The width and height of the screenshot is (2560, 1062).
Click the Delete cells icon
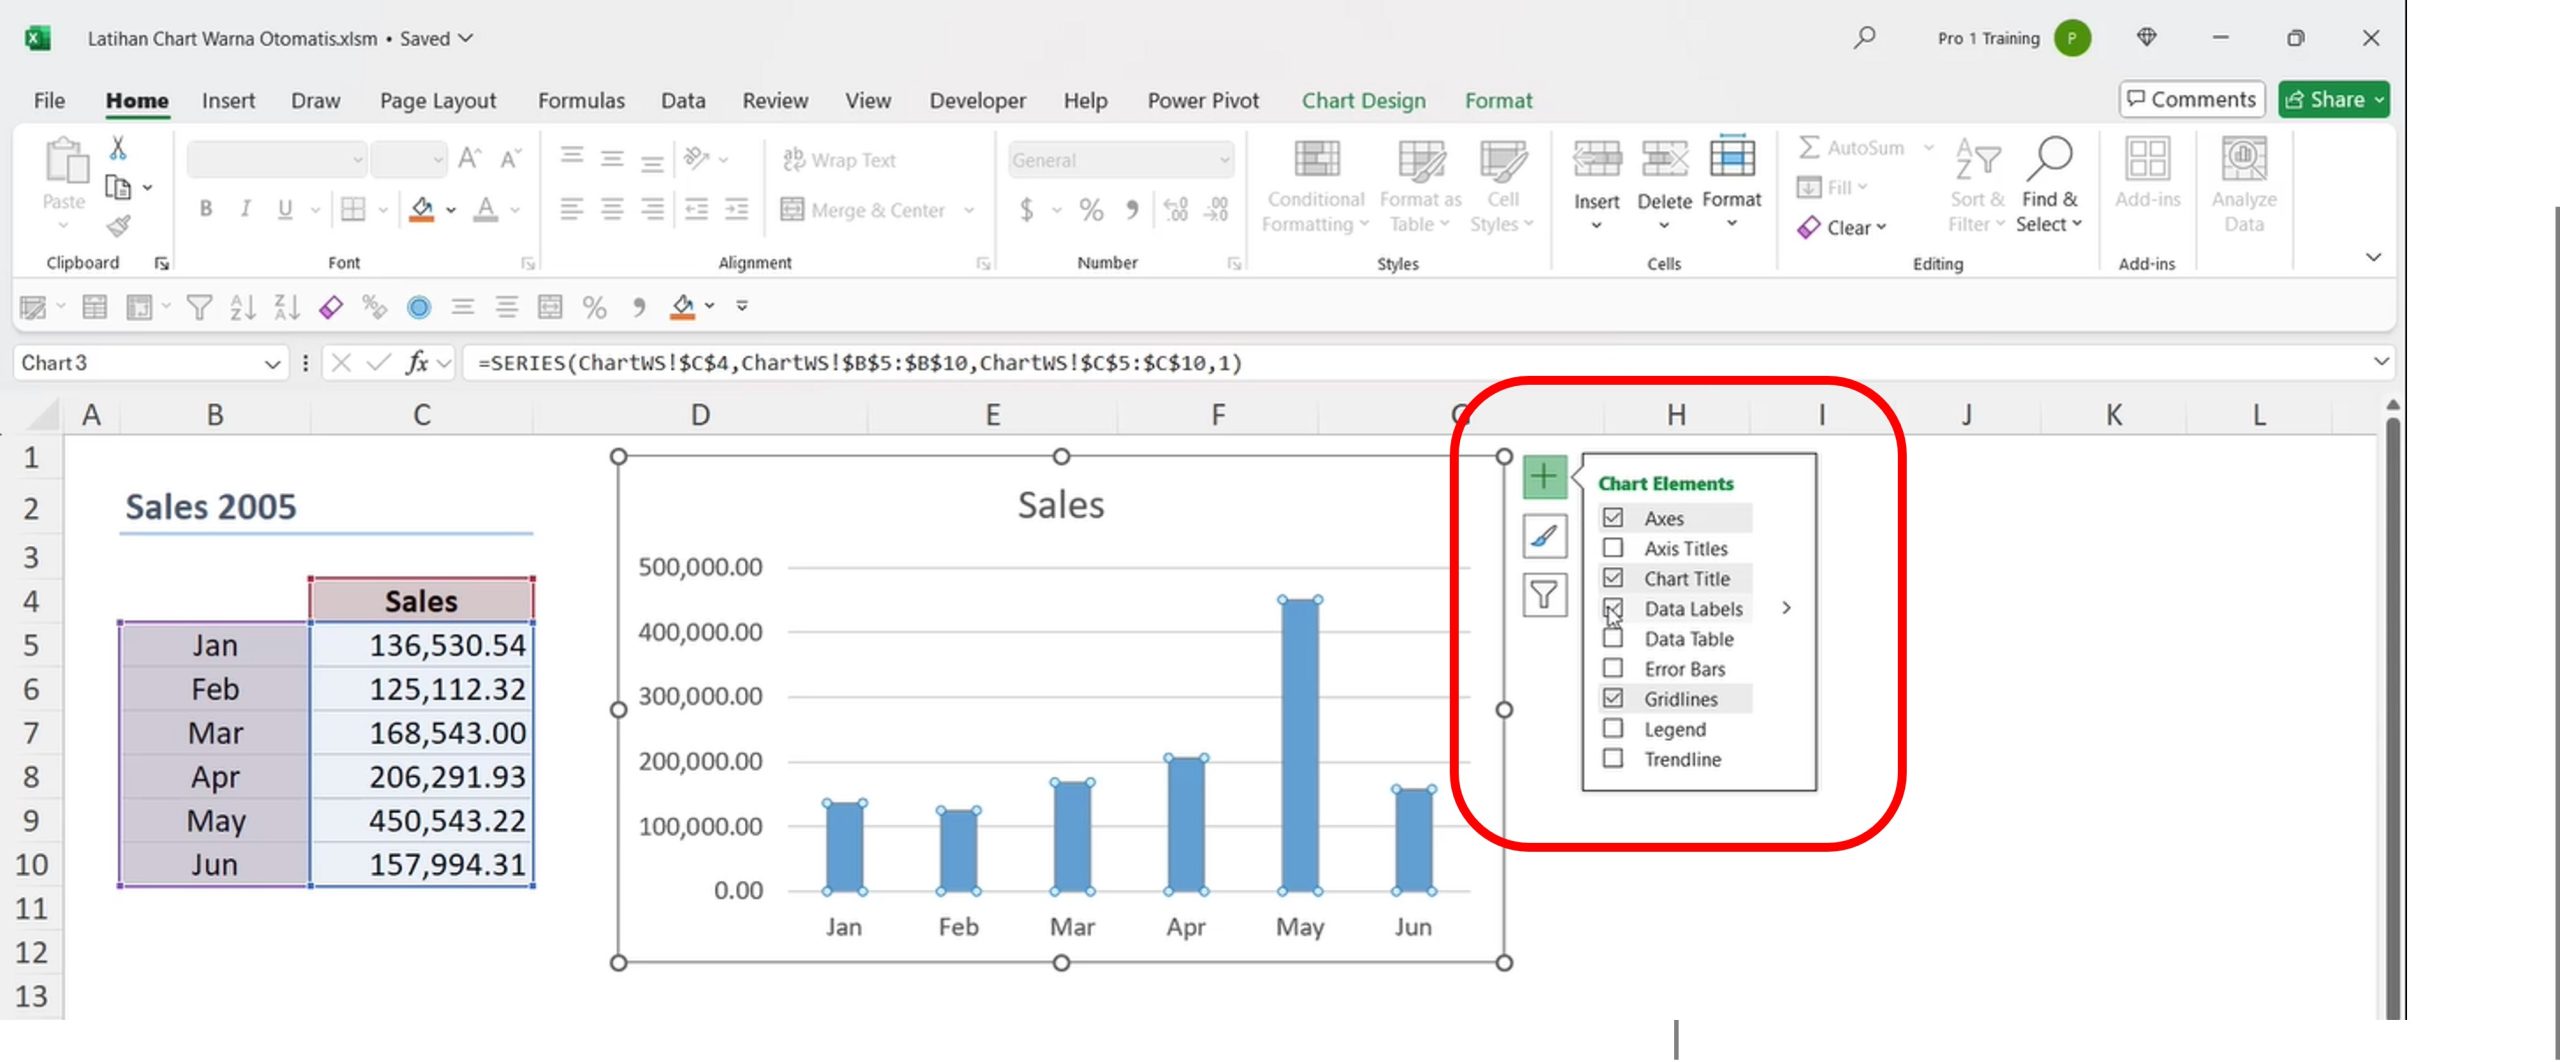[x=1664, y=160]
